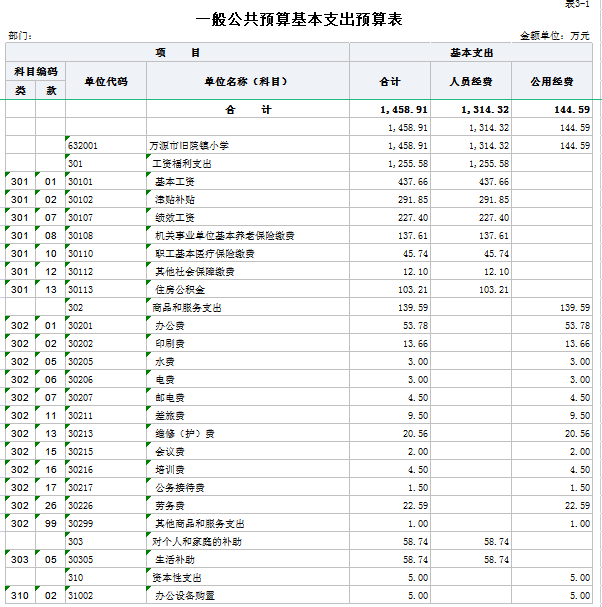This screenshot has height=607, width=602.
Task: Click the 项目 header cell
Action: [x=178, y=52]
